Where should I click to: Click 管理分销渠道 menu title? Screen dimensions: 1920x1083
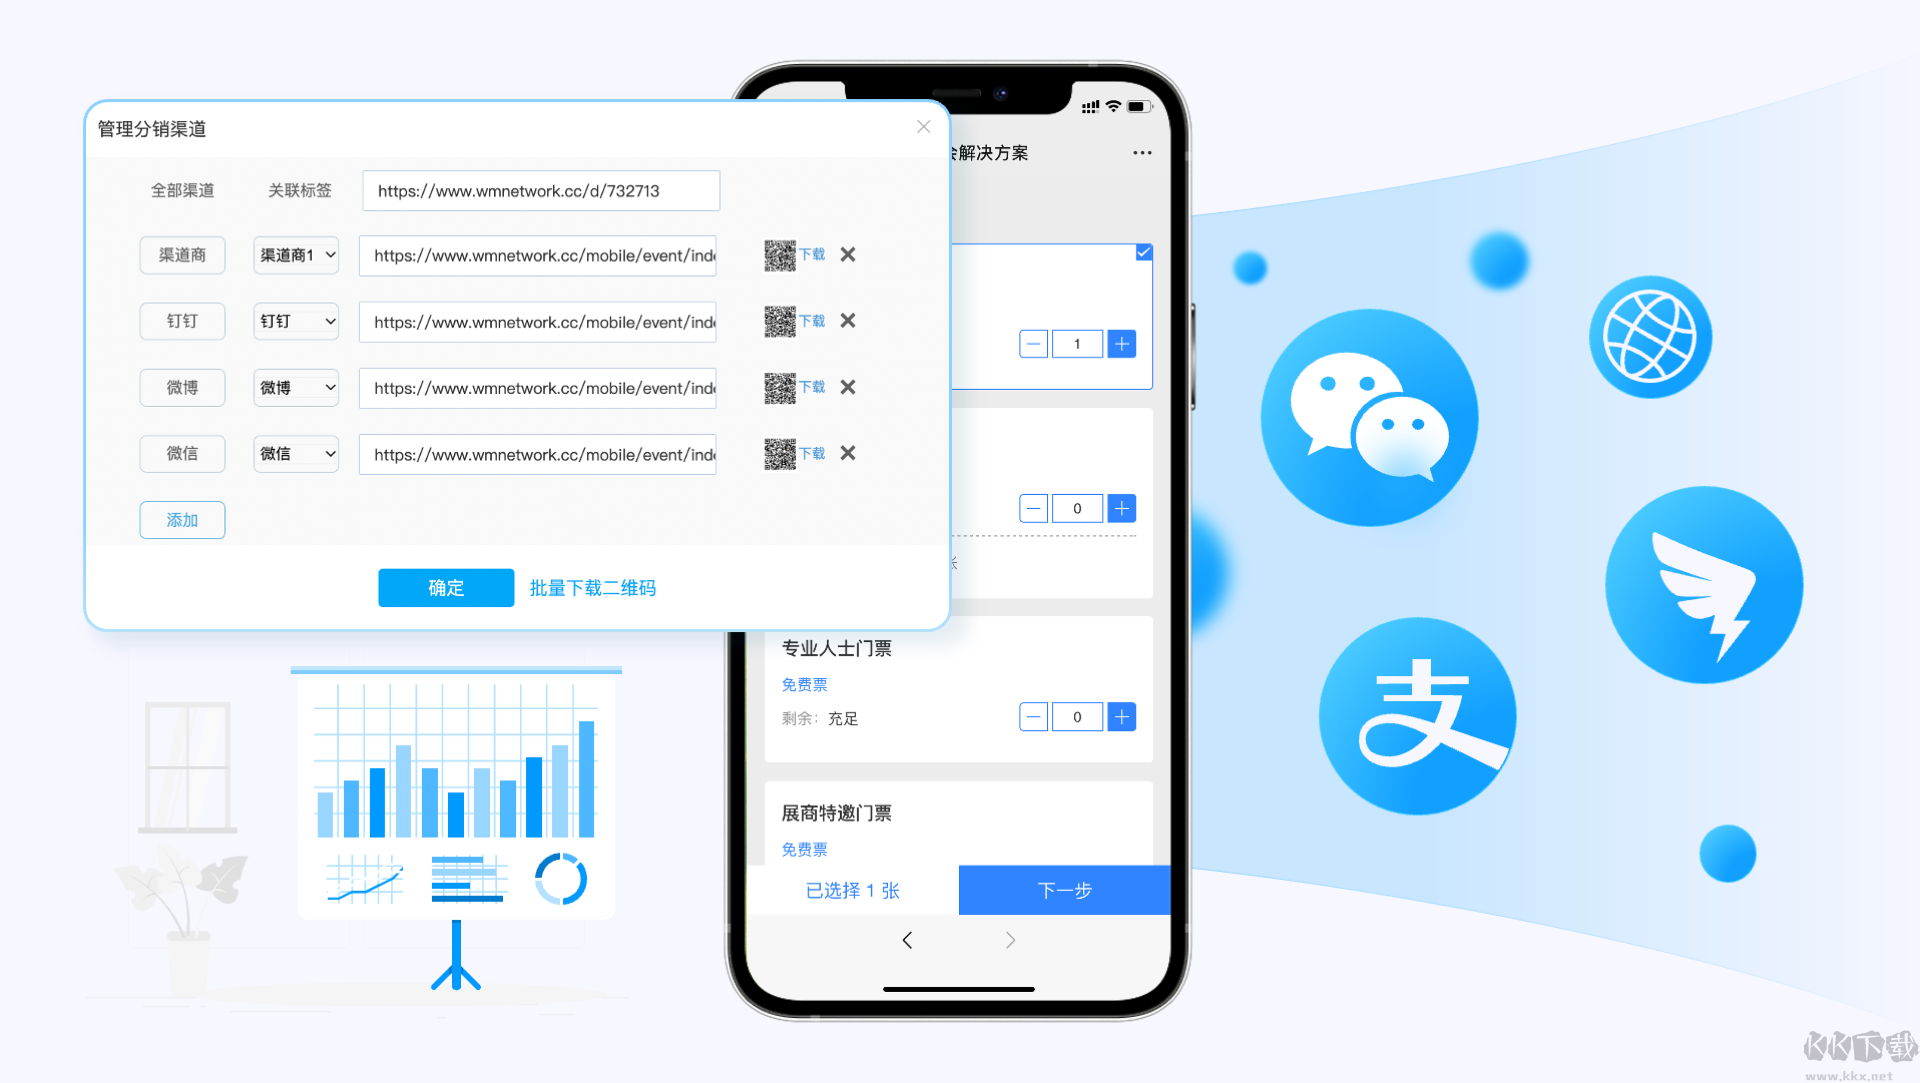point(156,127)
